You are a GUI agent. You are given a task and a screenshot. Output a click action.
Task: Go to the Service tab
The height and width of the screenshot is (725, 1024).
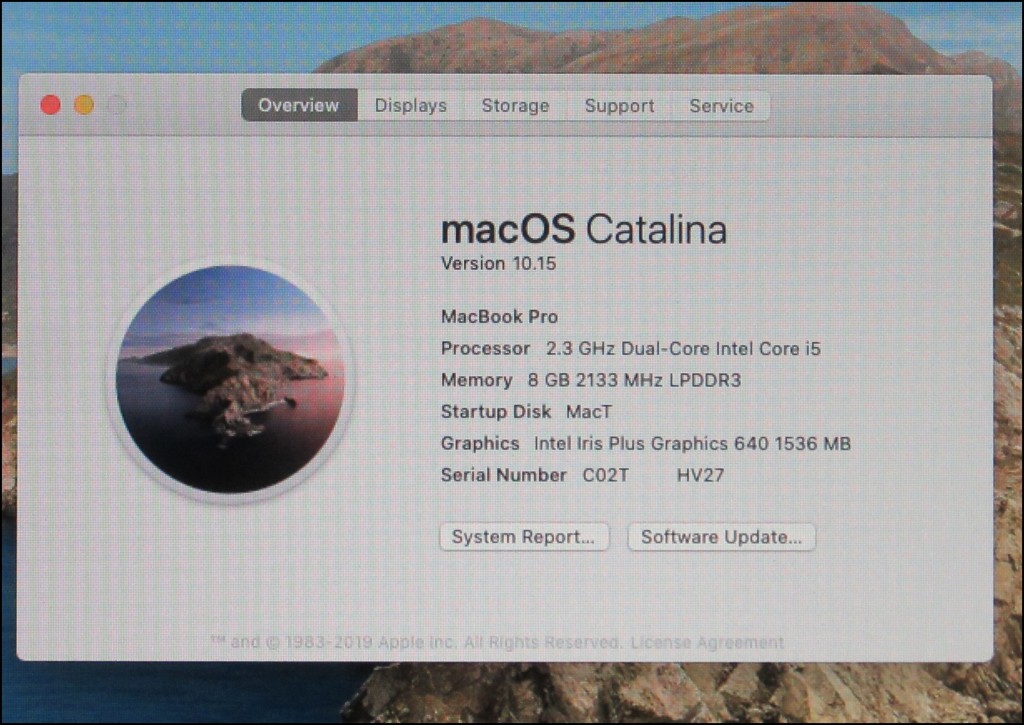coord(721,105)
